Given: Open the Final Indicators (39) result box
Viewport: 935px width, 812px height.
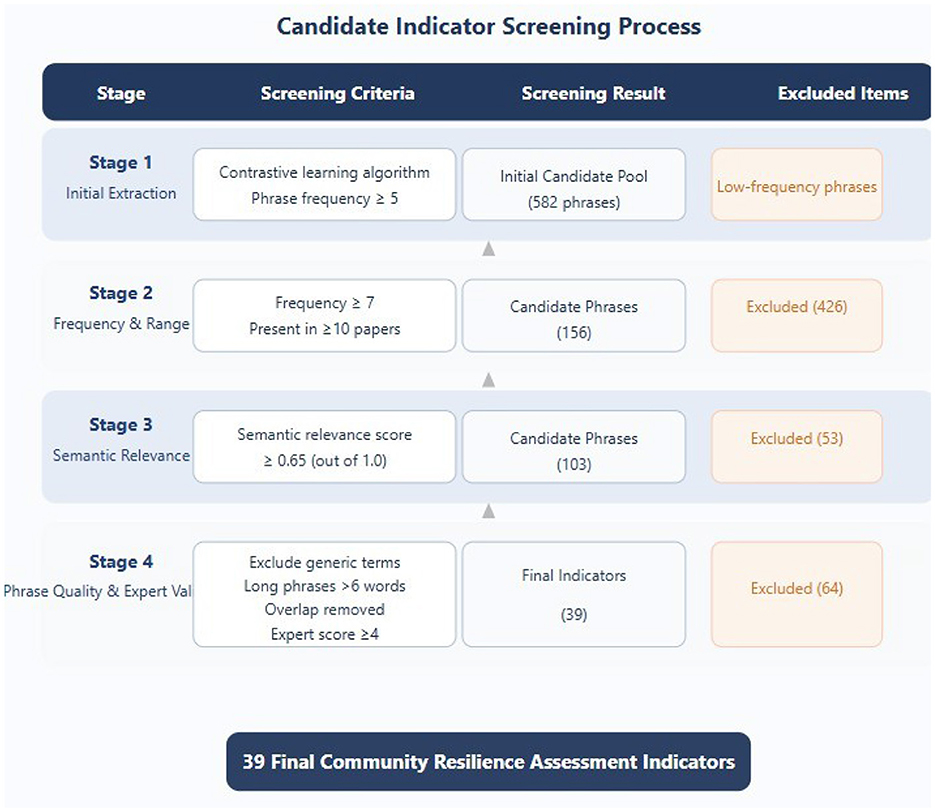Looking at the screenshot, I should click(x=573, y=594).
